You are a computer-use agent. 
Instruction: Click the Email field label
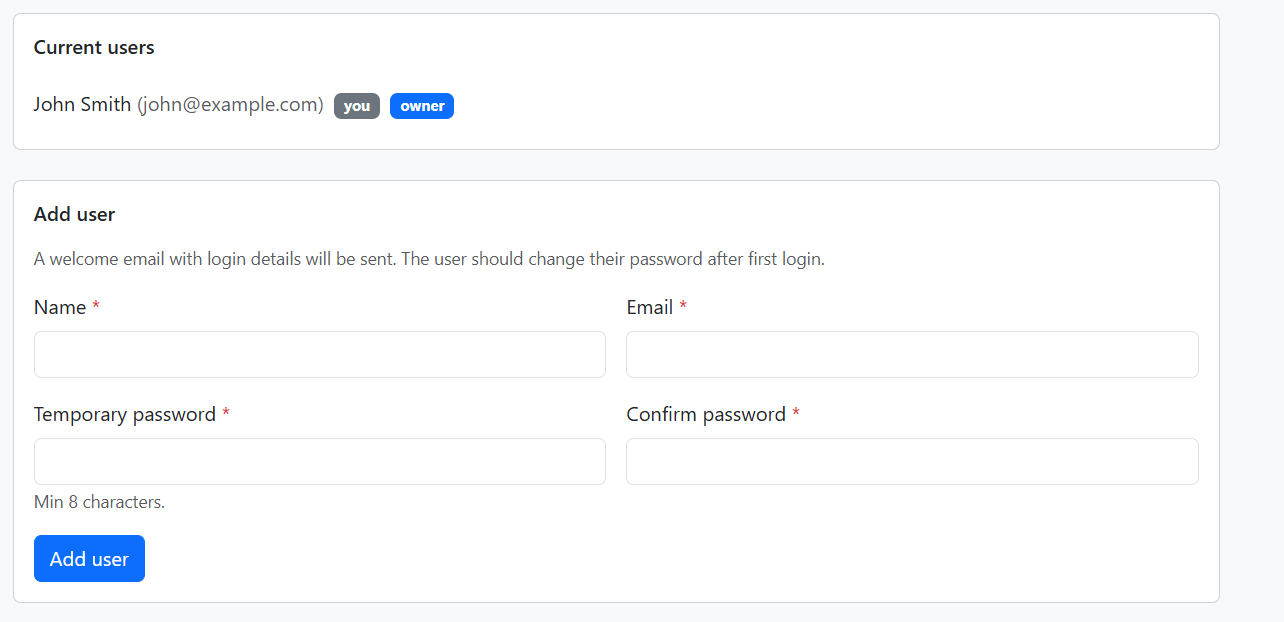click(x=649, y=307)
